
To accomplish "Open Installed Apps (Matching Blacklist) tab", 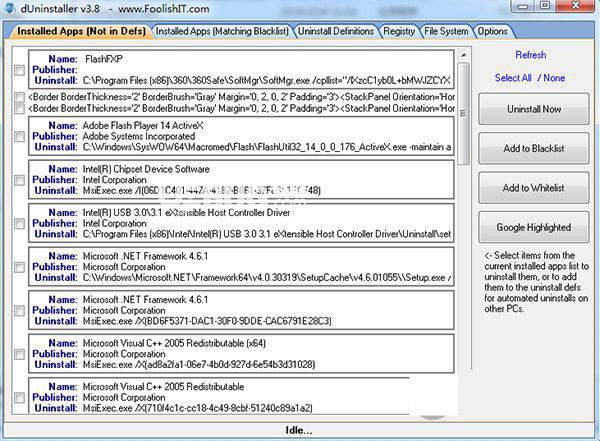I will 222,31.
